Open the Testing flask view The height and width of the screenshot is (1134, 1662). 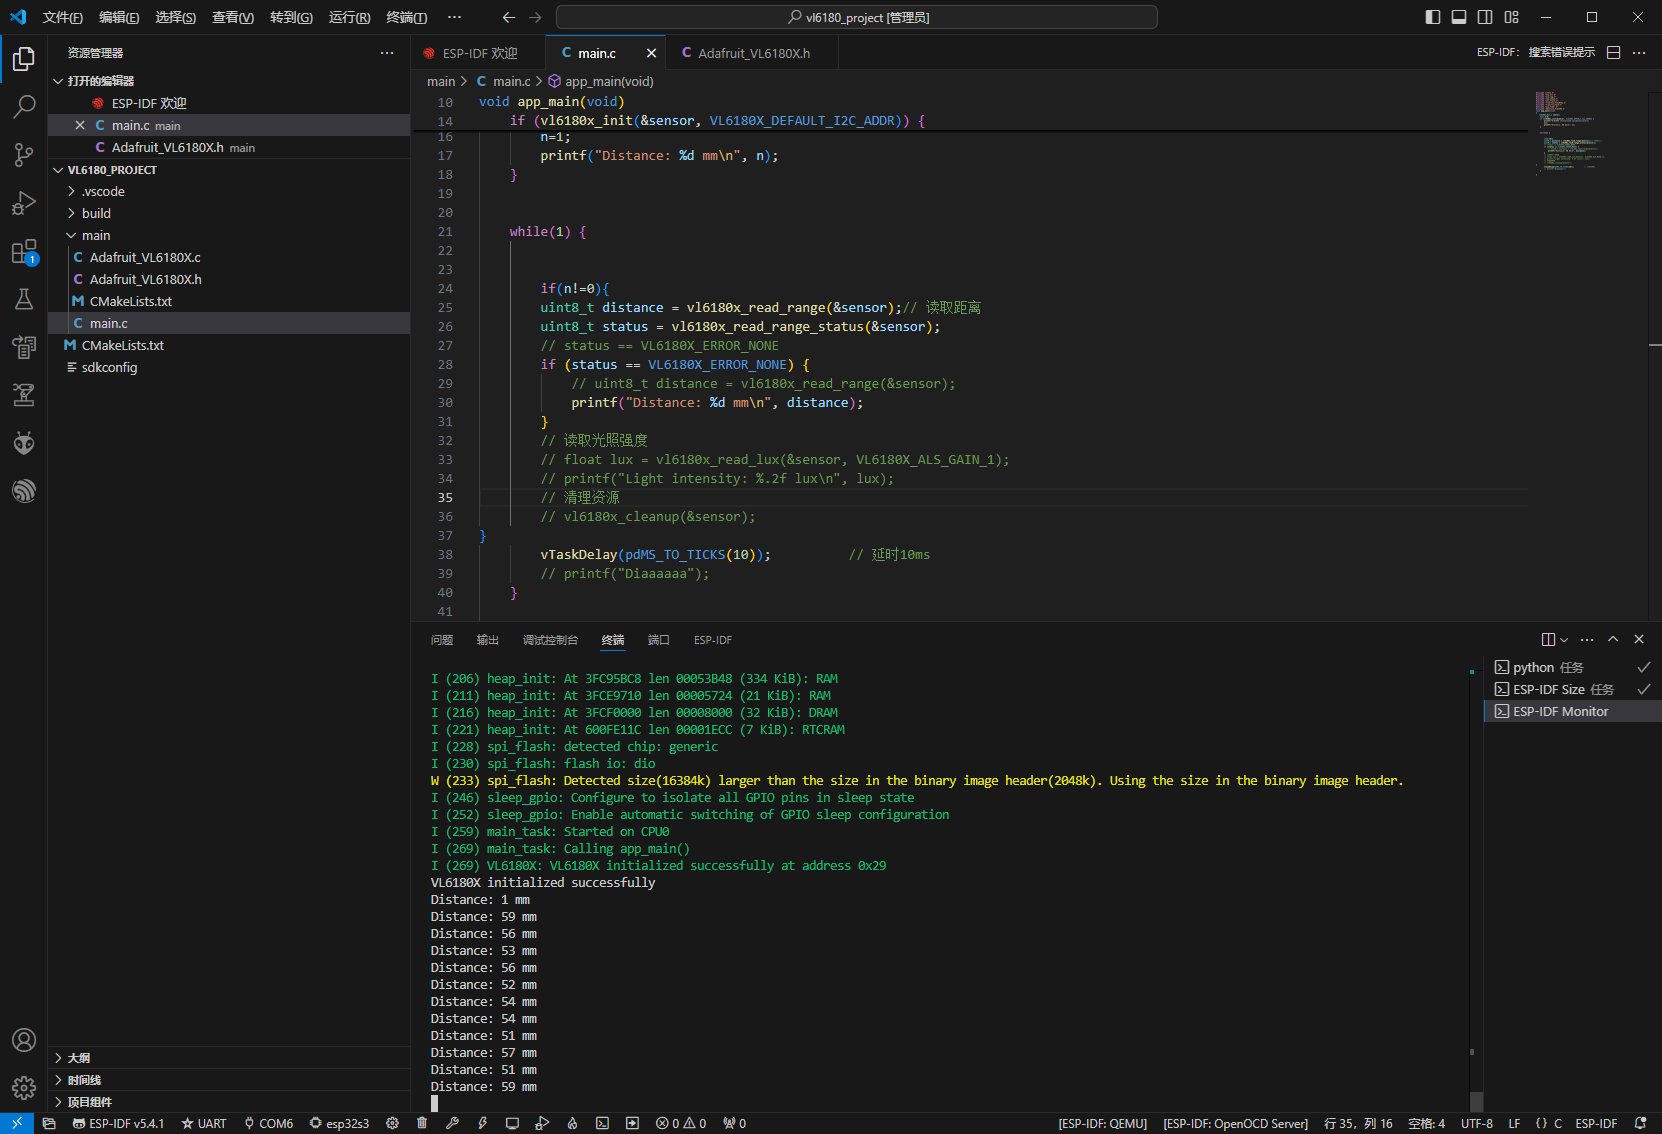(24, 299)
